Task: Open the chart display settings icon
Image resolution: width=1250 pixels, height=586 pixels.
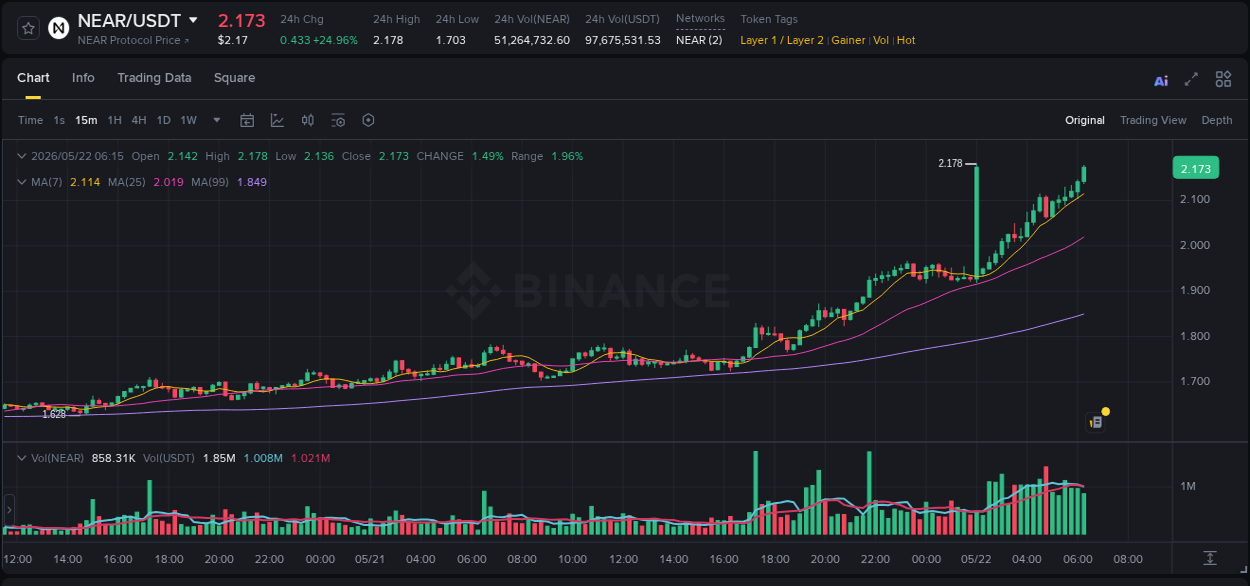Action: [x=338, y=120]
